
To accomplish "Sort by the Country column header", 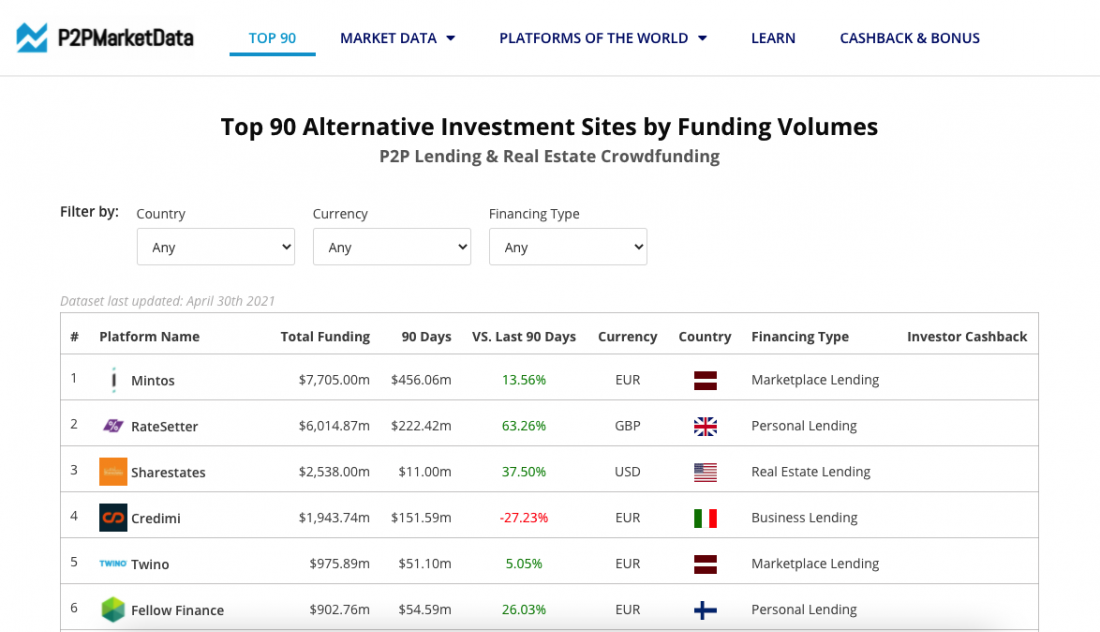I will 705,337.
